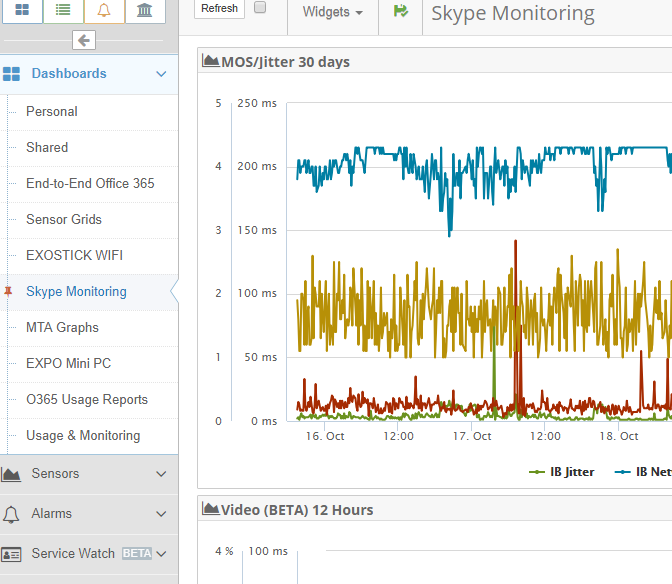Click the 17. Oct axis label

coord(472,436)
